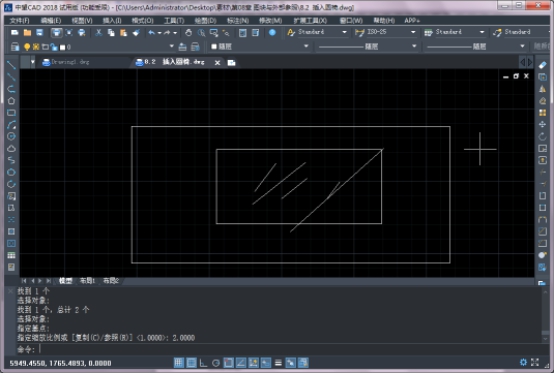Expand the layer 0 dropdown list
The image size is (554, 374).
click(x=172, y=46)
